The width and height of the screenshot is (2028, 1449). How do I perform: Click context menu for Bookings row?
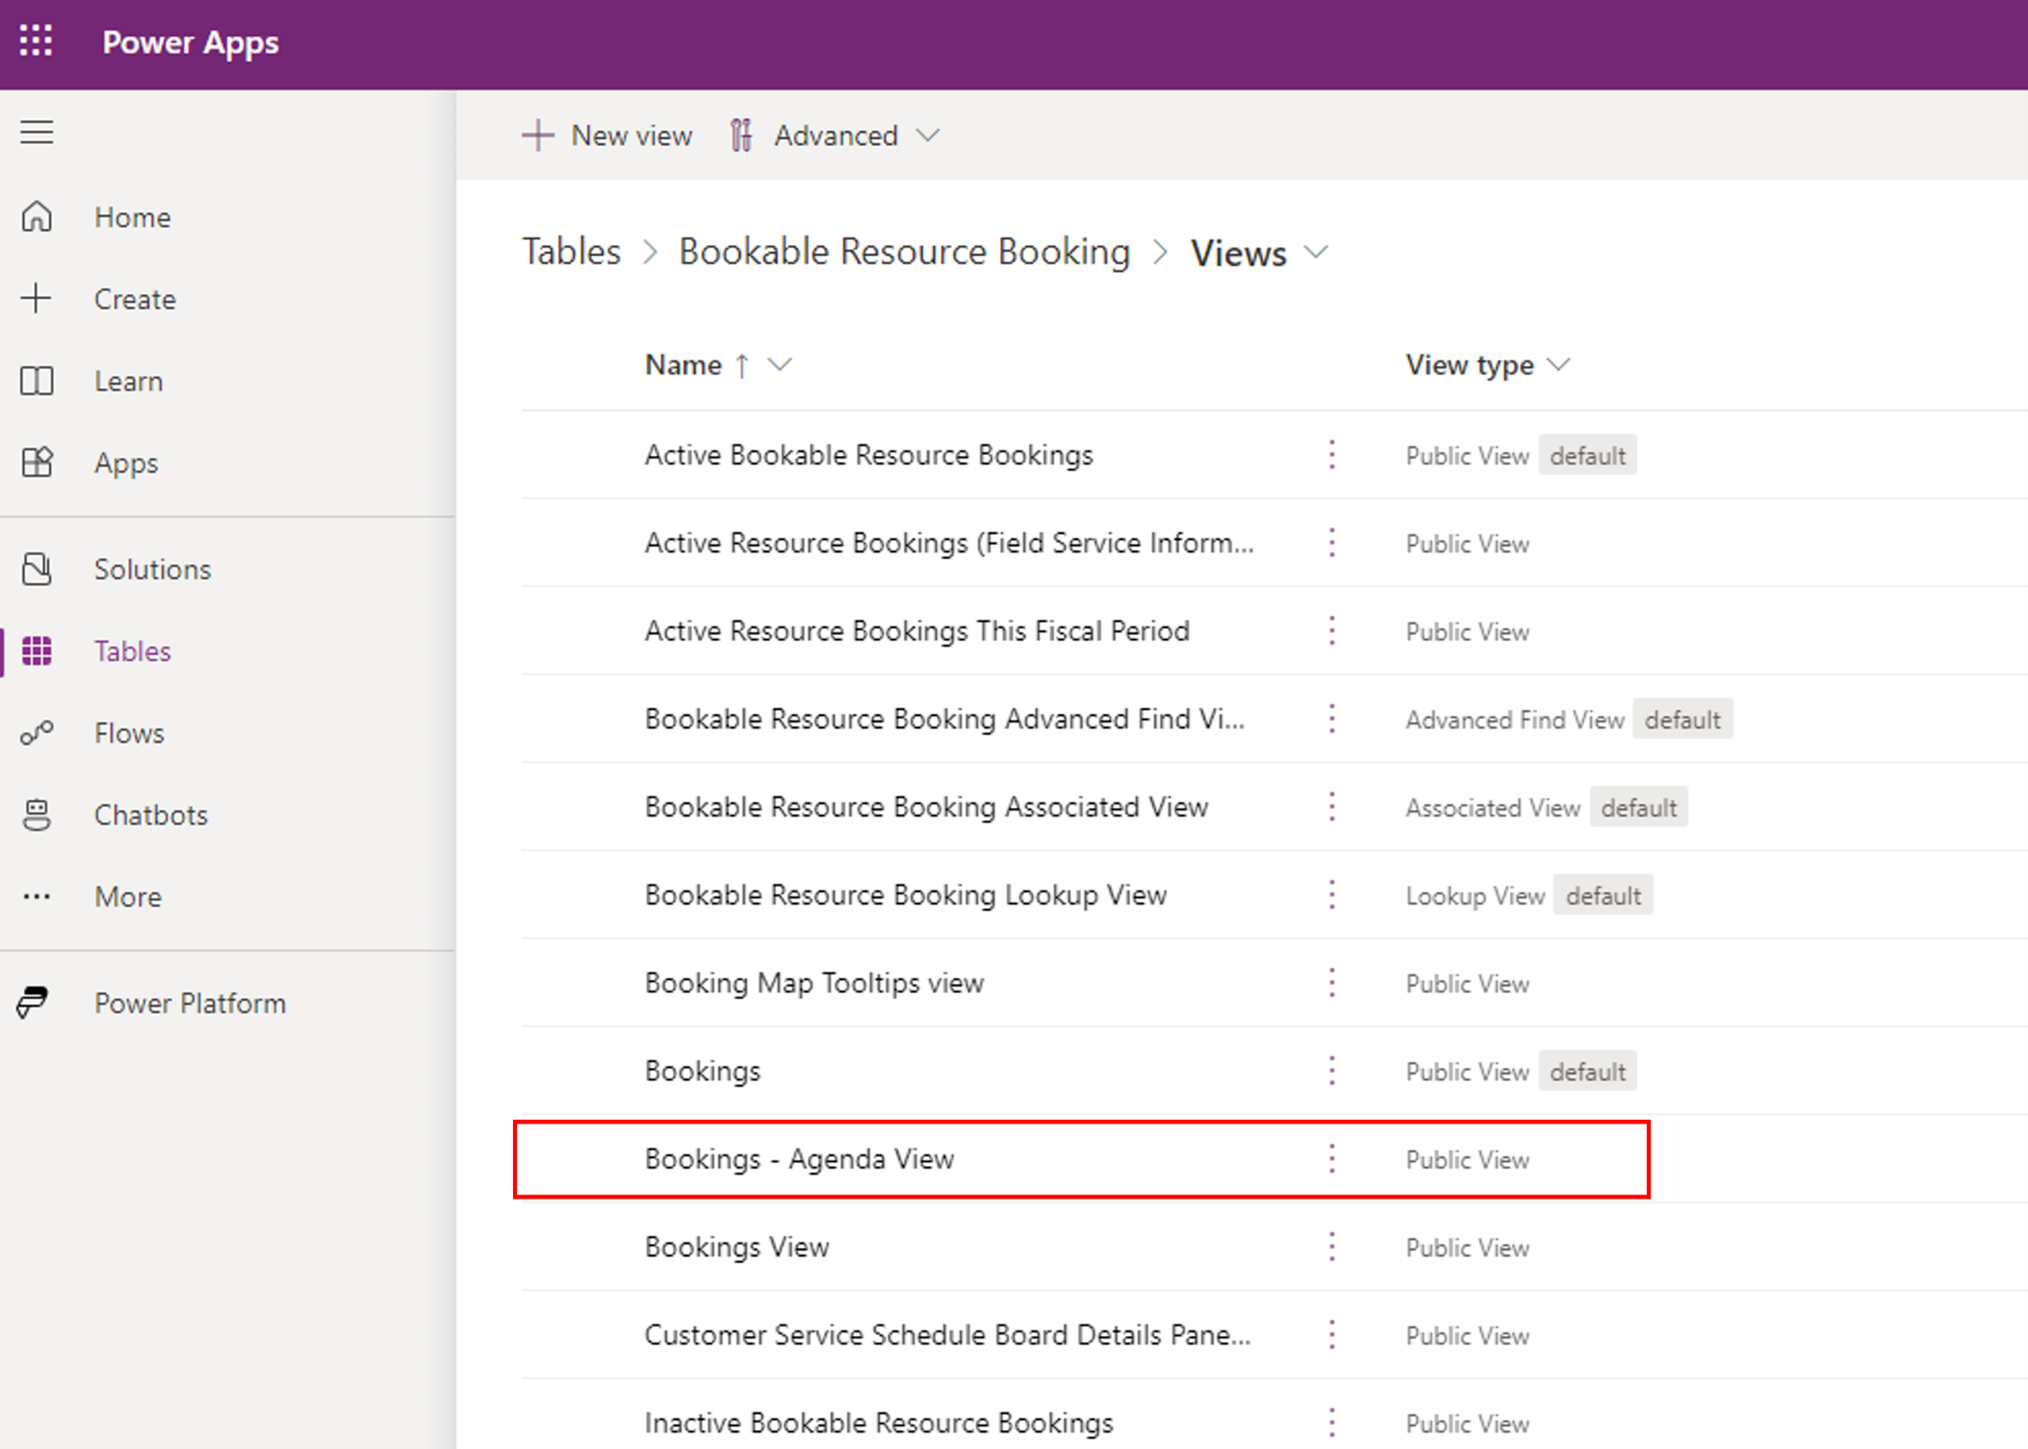[1332, 1071]
